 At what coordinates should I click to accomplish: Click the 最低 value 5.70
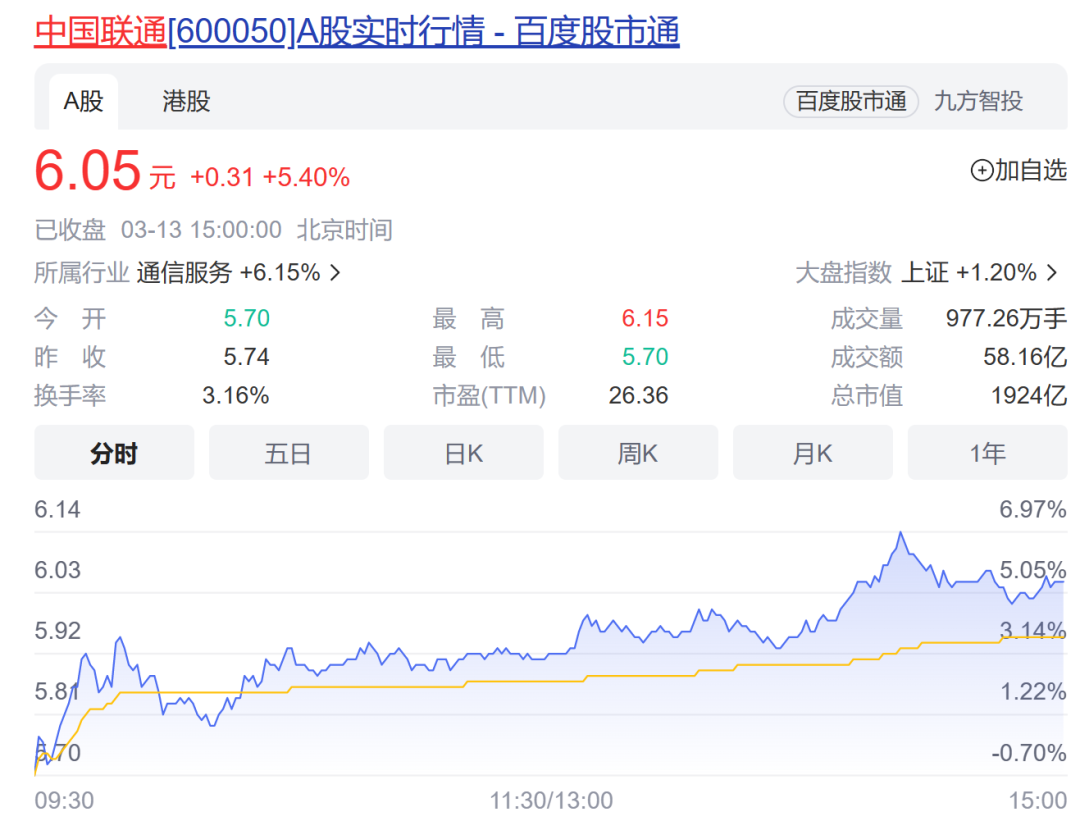(x=645, y=357)
